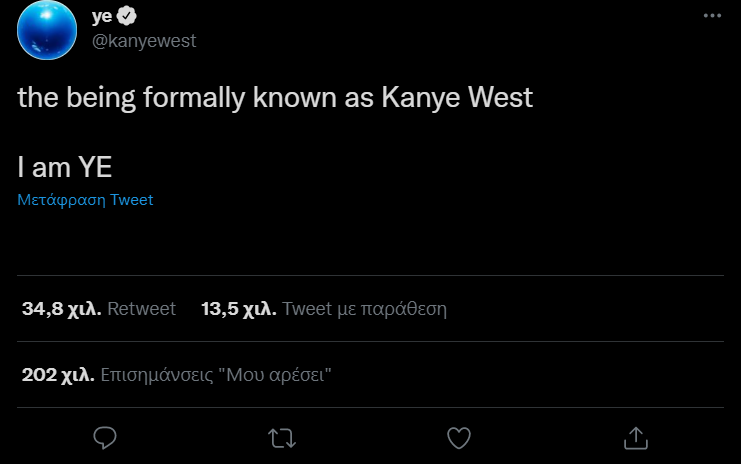This screenshot has width=741, height=464.
Task: Click the reply speech bubble icon
Action: pyautogui.click(x=105, y=437)
